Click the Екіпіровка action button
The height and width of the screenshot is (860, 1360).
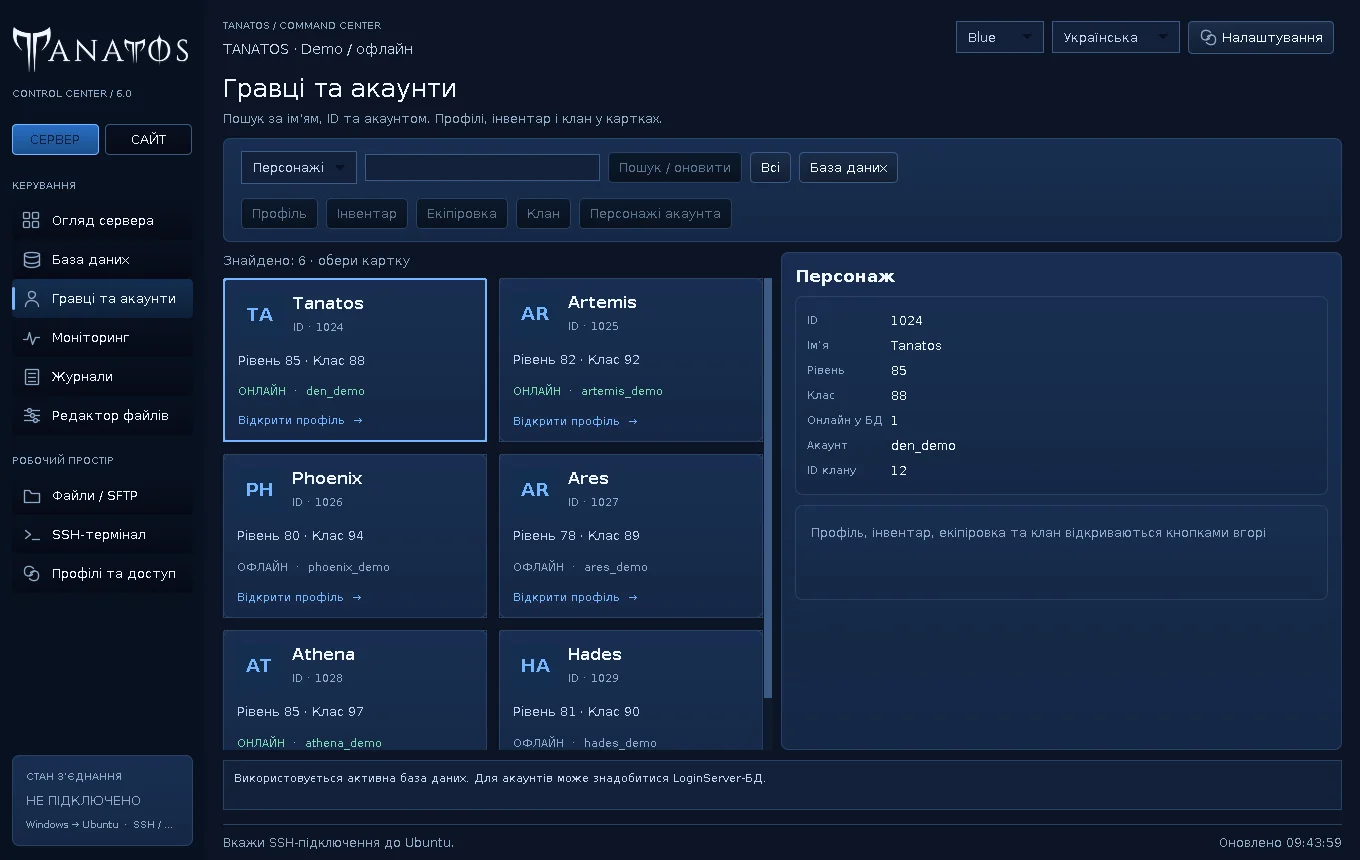(x=462, y=213)
